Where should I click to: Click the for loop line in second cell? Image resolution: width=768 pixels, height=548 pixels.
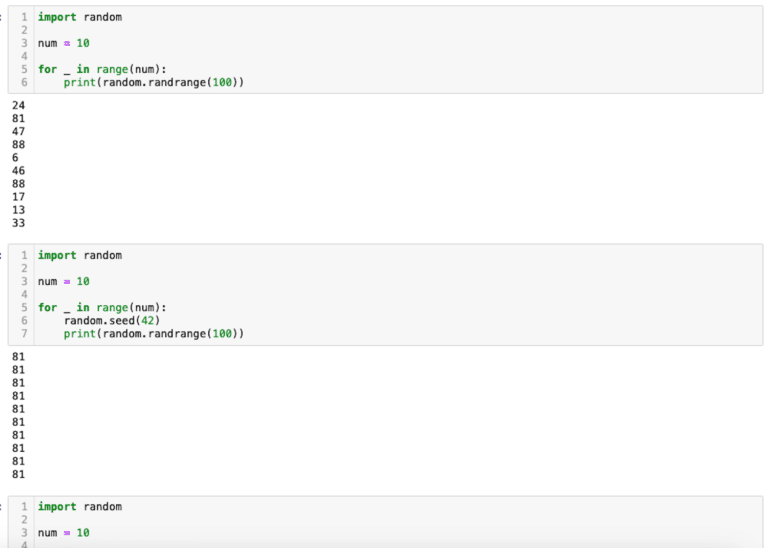point(102,308)
